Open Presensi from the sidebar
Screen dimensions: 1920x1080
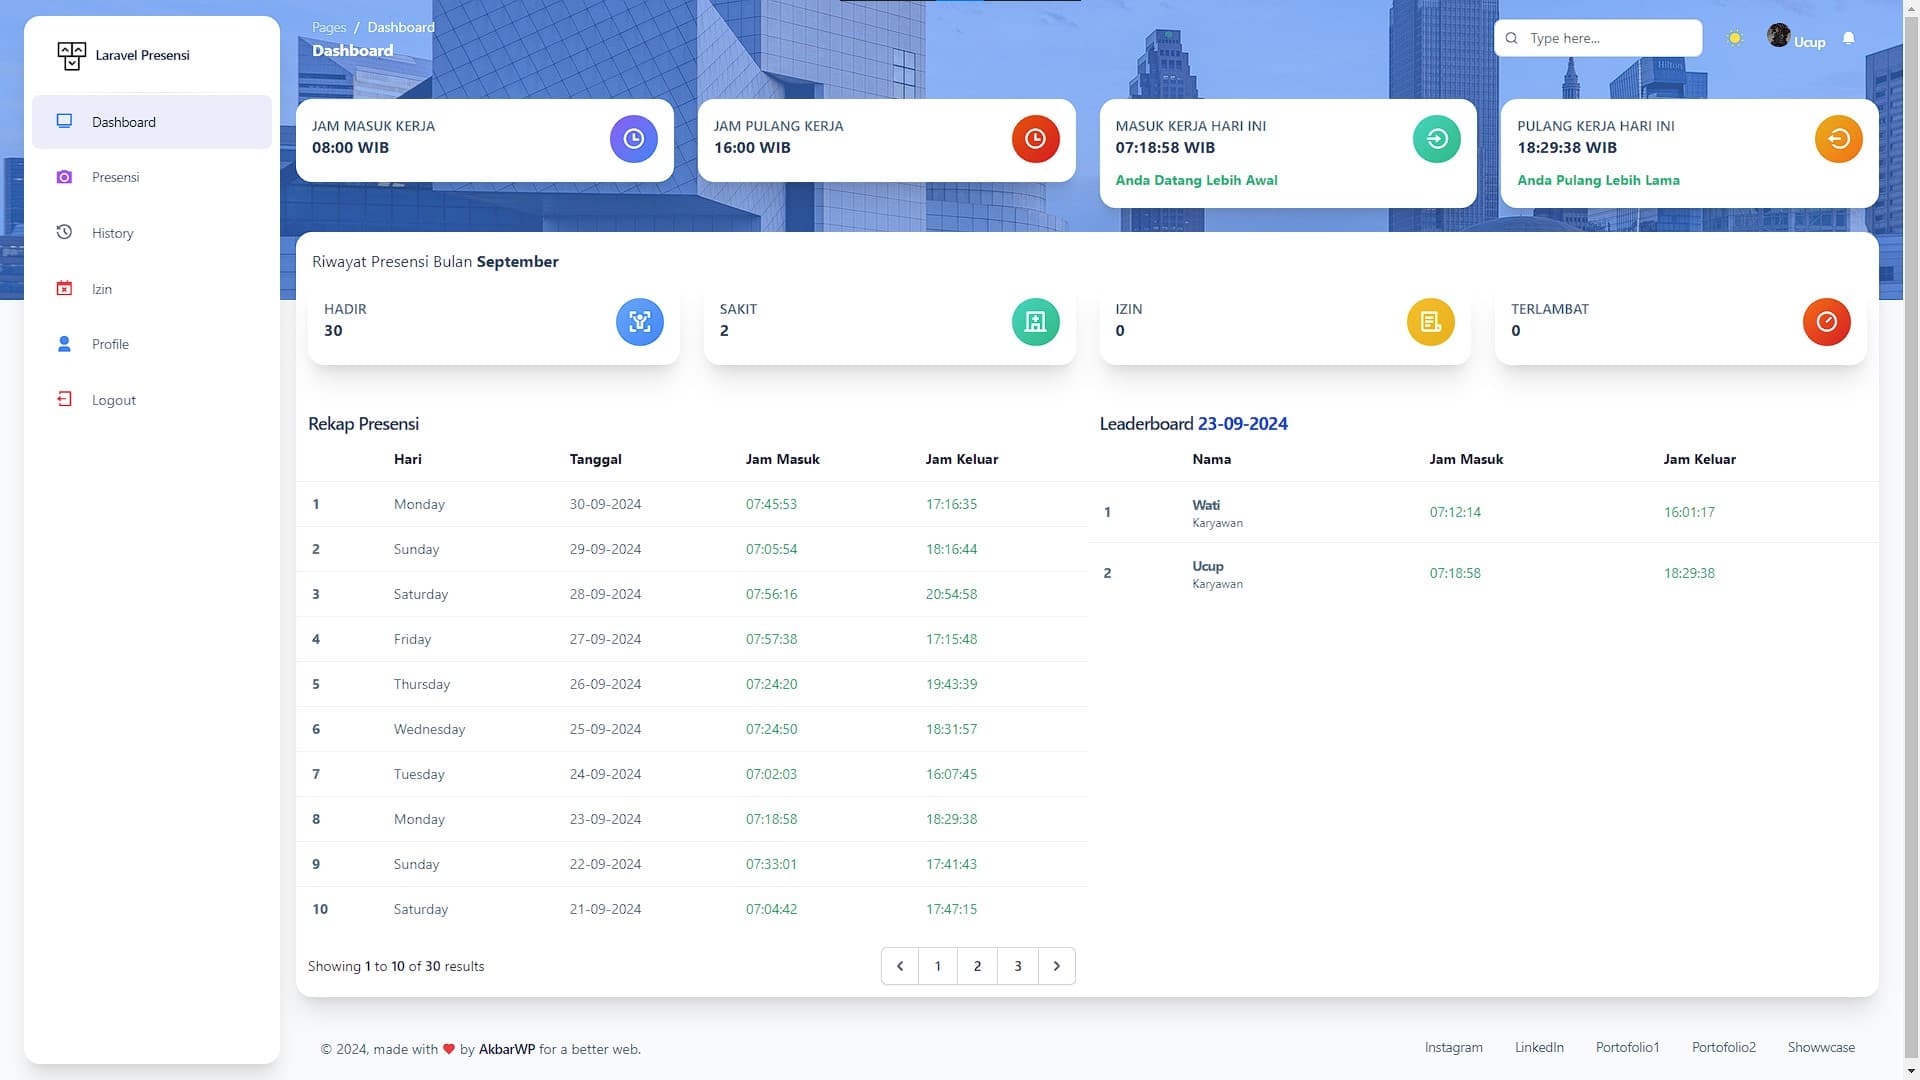115,177
